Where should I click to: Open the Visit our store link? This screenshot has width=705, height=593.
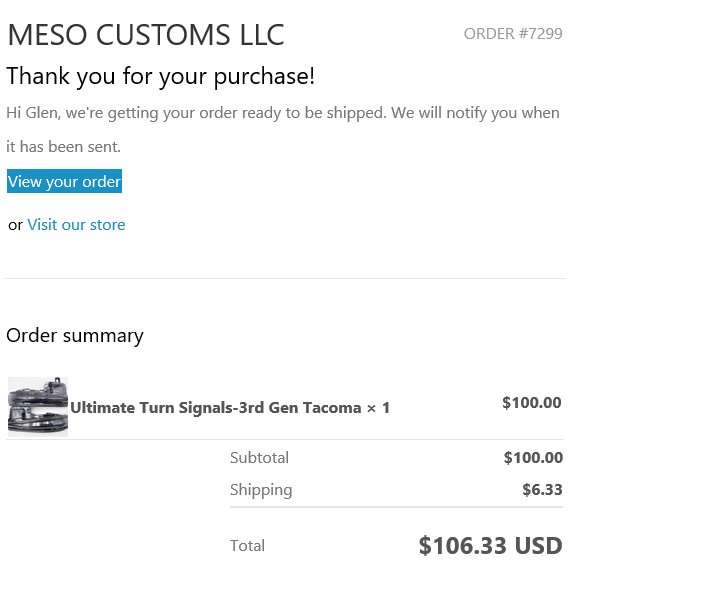pos(76,224)
